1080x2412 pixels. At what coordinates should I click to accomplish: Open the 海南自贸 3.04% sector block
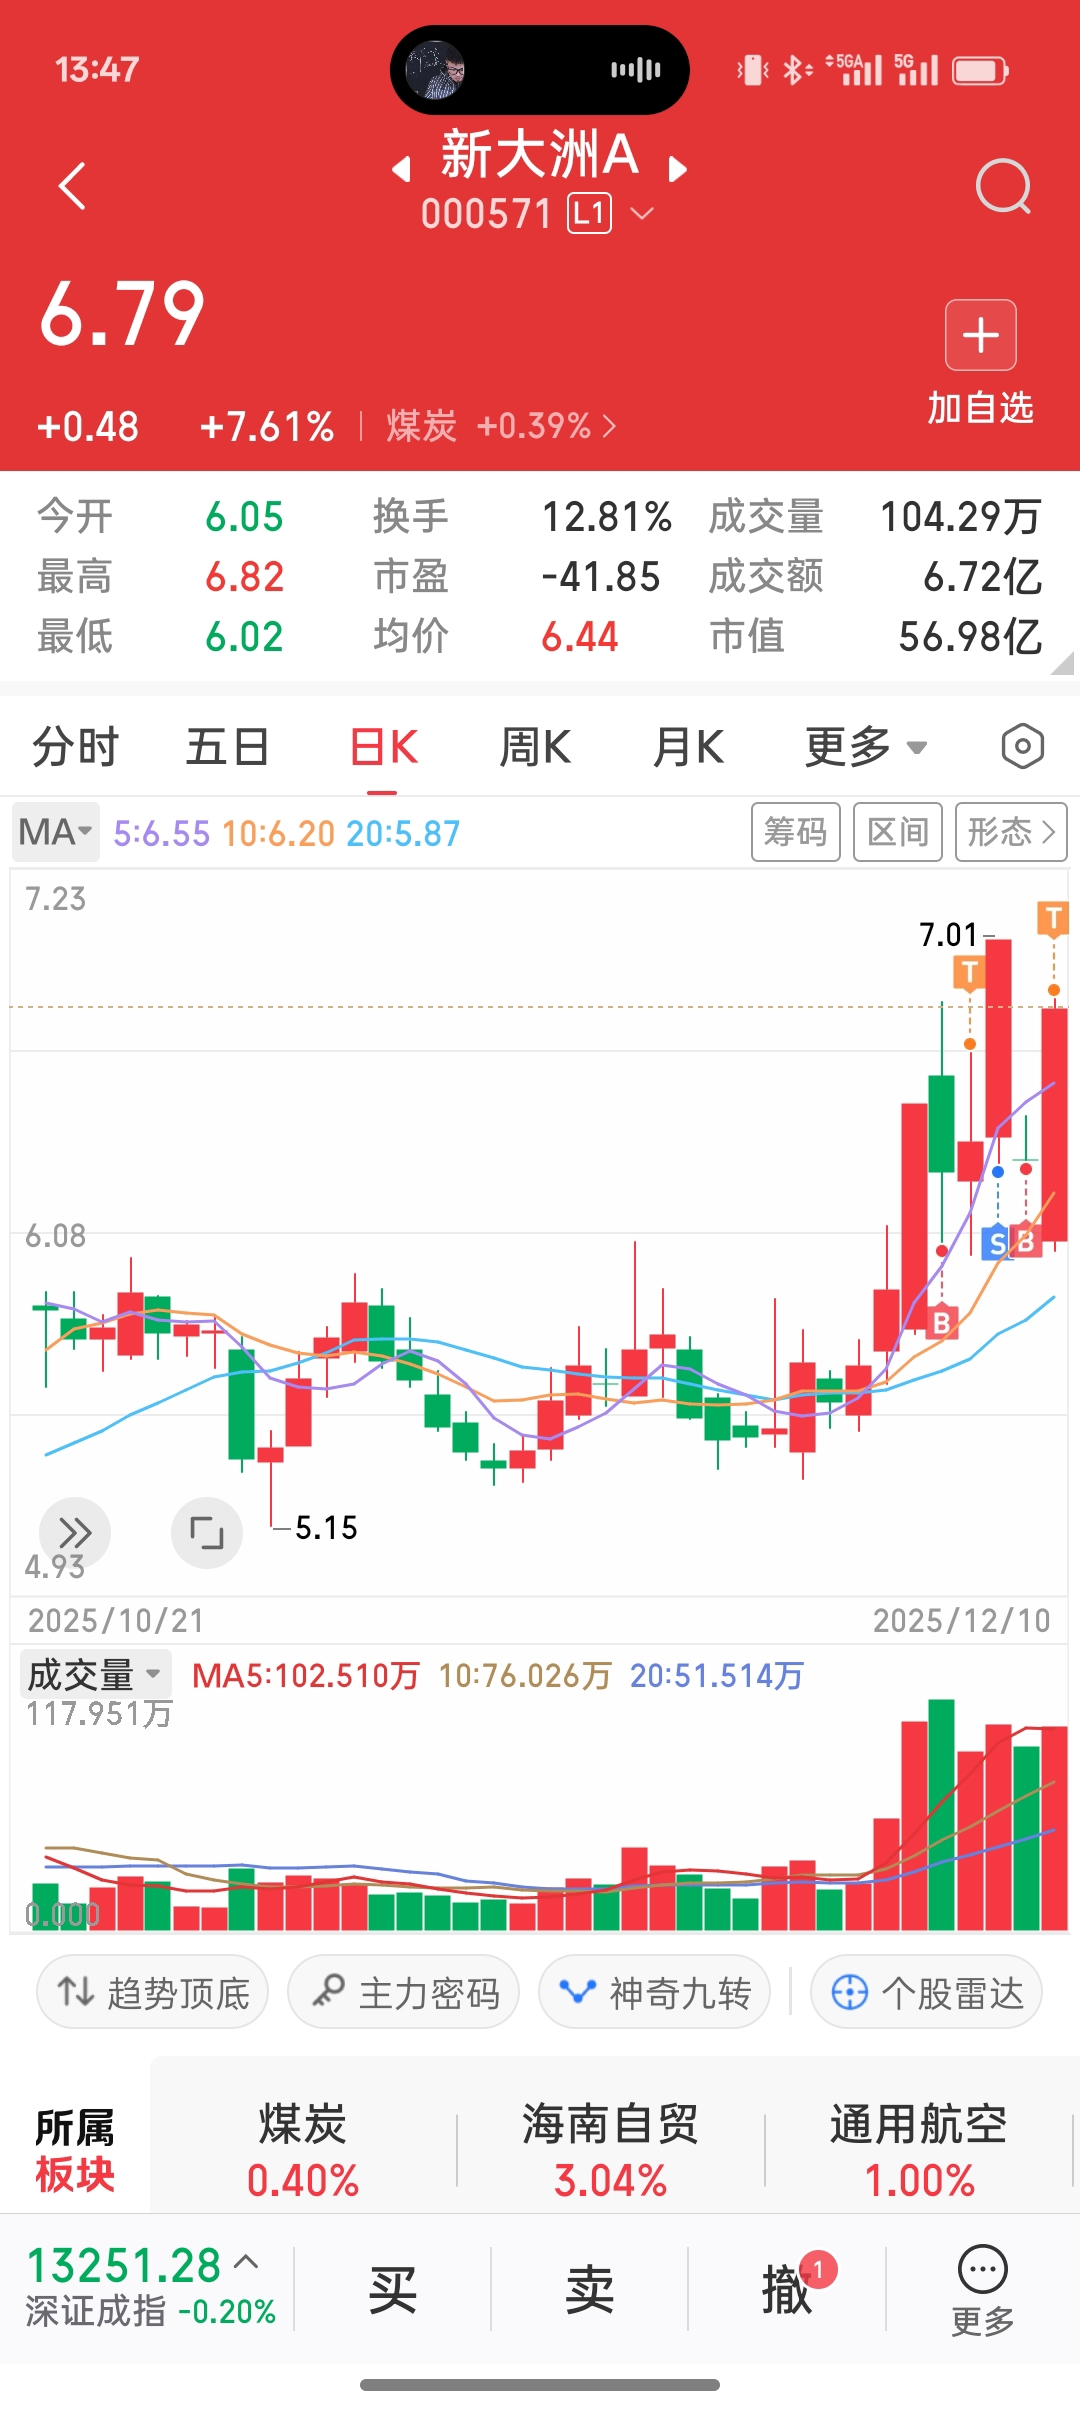[610, 2150]
